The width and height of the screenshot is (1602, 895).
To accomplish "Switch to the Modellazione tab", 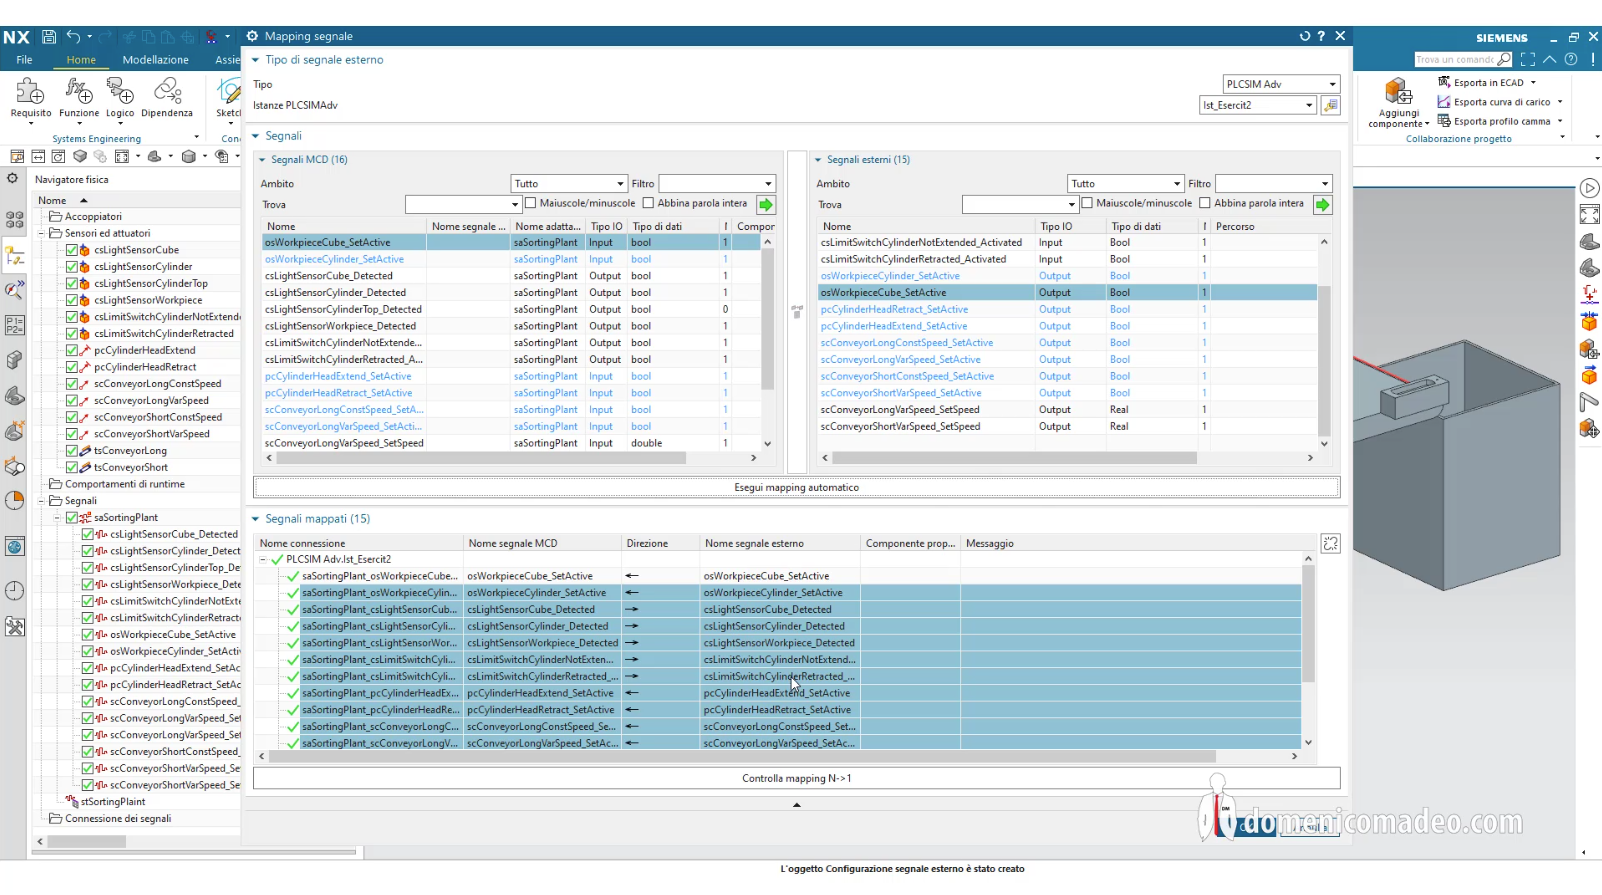I will 155,60.
